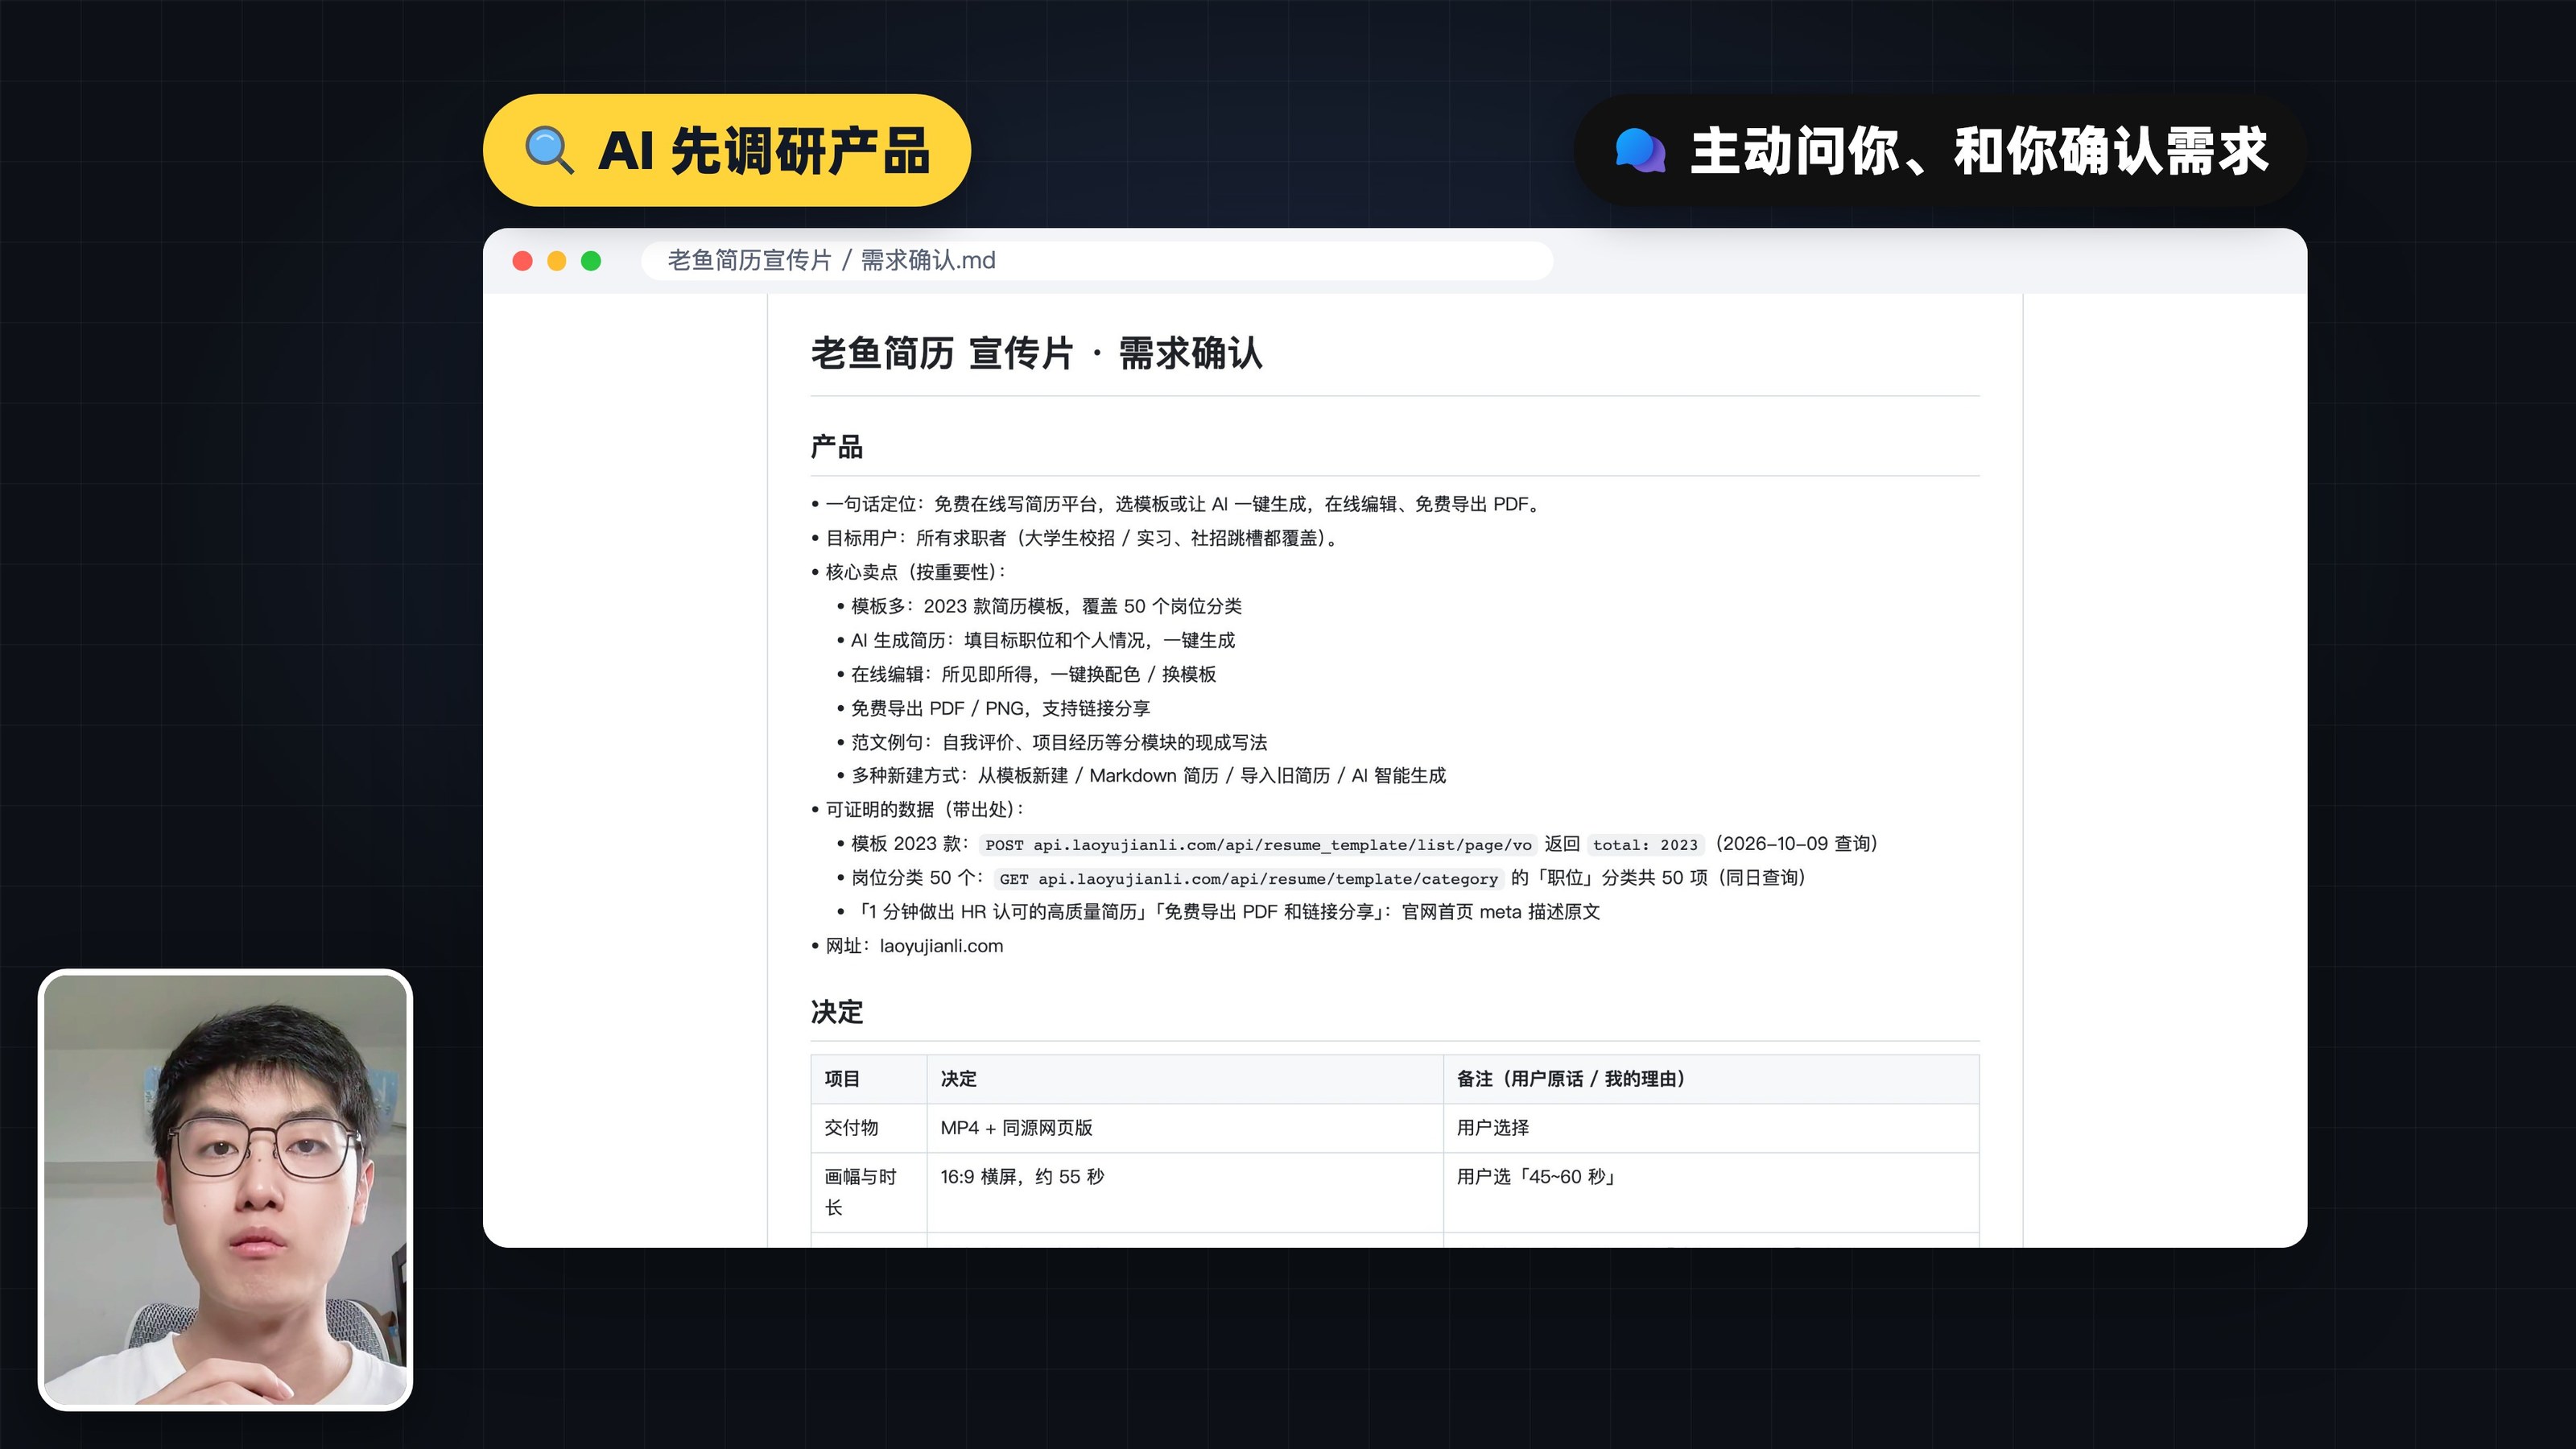
Task: Click the GET resume/template/category code snippet
Action: pos(1248,879)
